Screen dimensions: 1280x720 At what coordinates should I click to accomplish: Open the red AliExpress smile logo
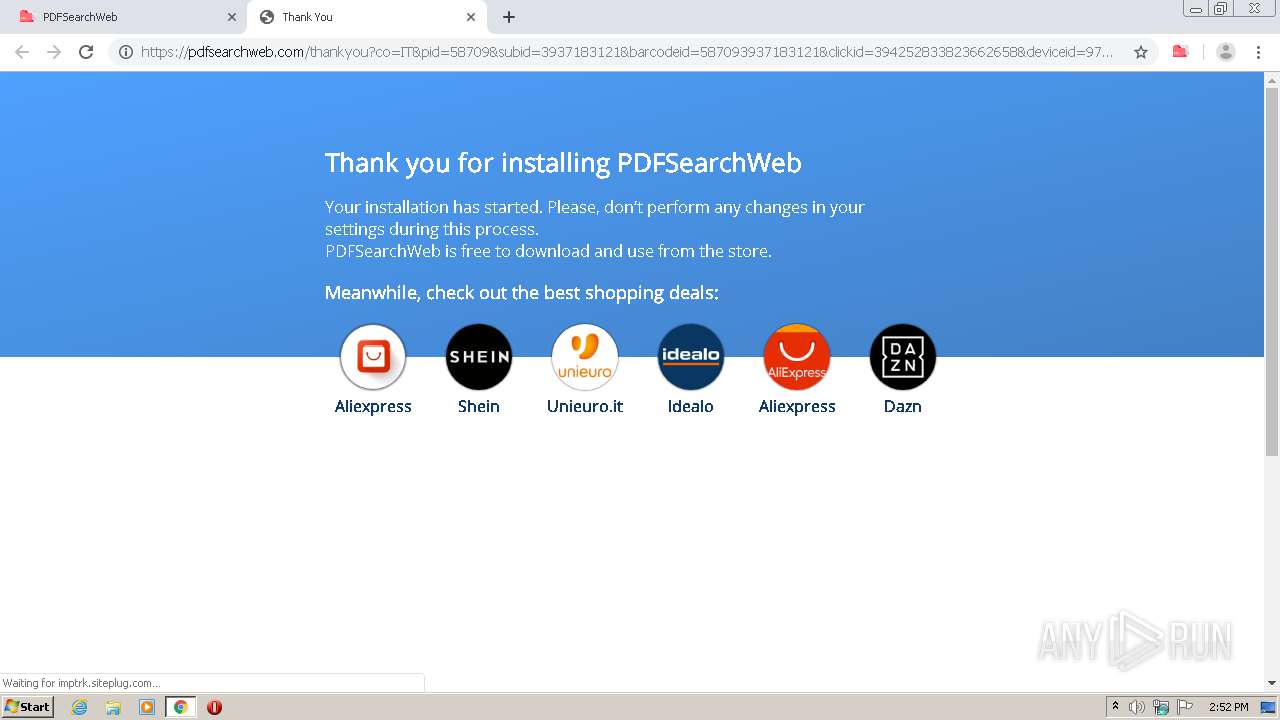tap(797, 356)
